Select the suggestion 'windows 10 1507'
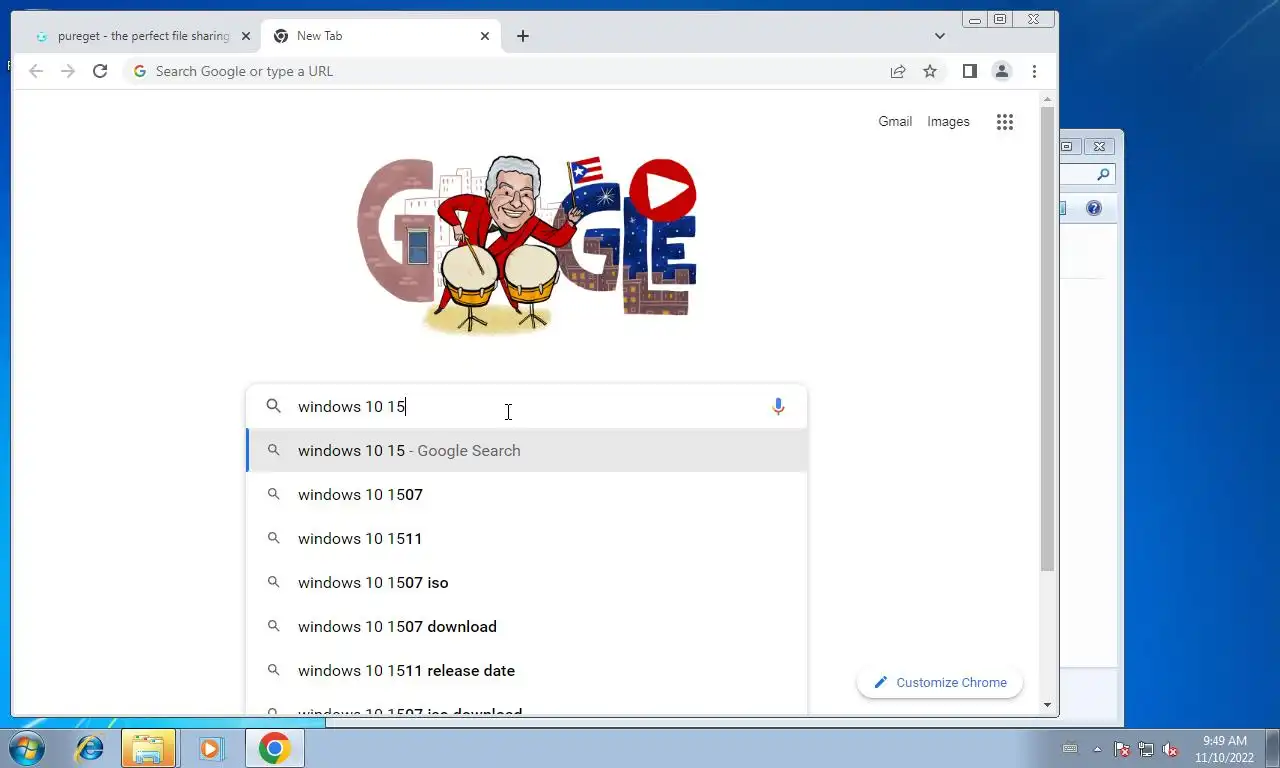This screenshot has height=768, width=1280. pyautogui.click(x=527, y=495)
